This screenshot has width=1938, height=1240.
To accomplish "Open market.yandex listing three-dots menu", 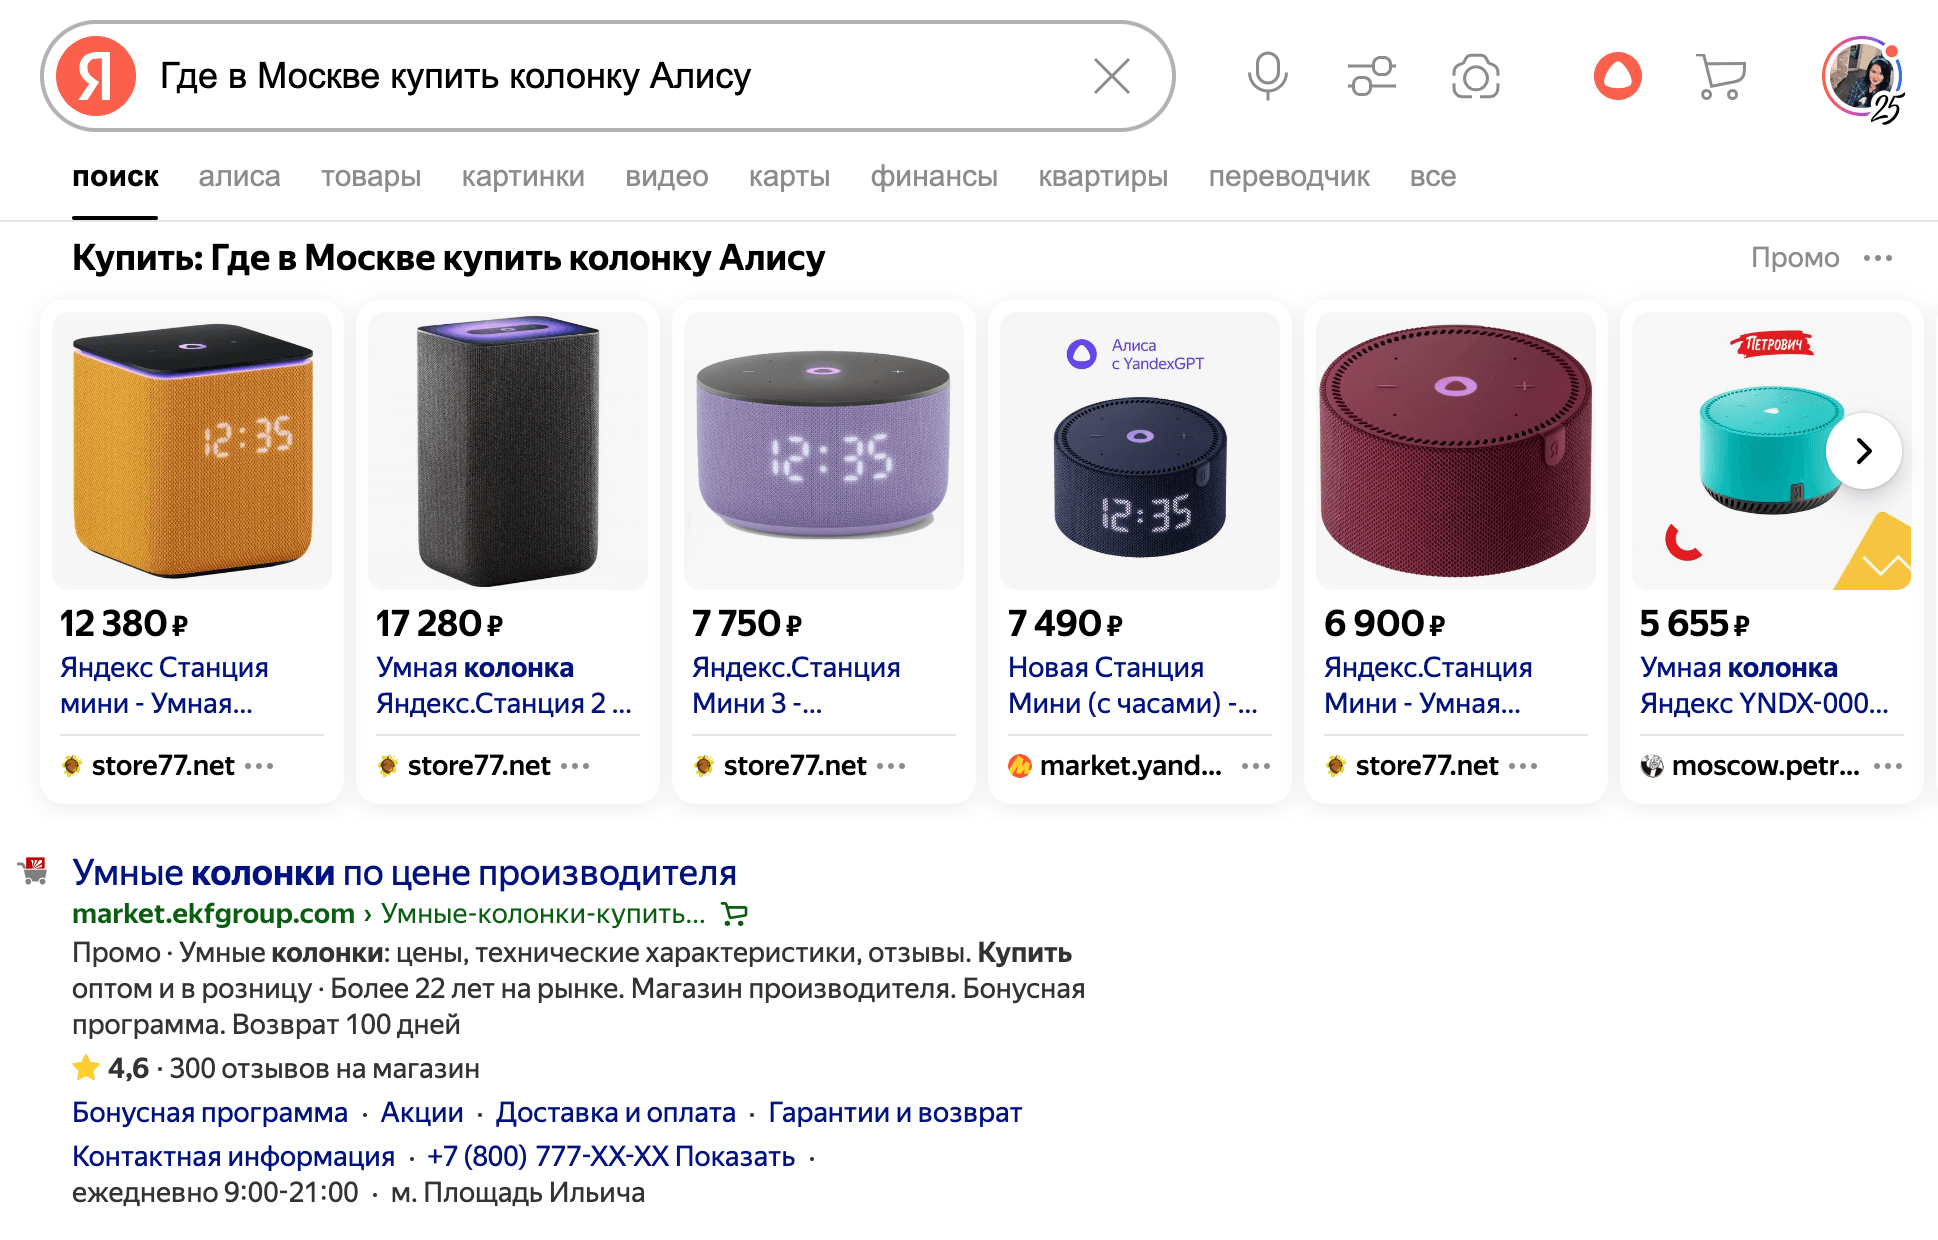I will tap(1256, 766).
